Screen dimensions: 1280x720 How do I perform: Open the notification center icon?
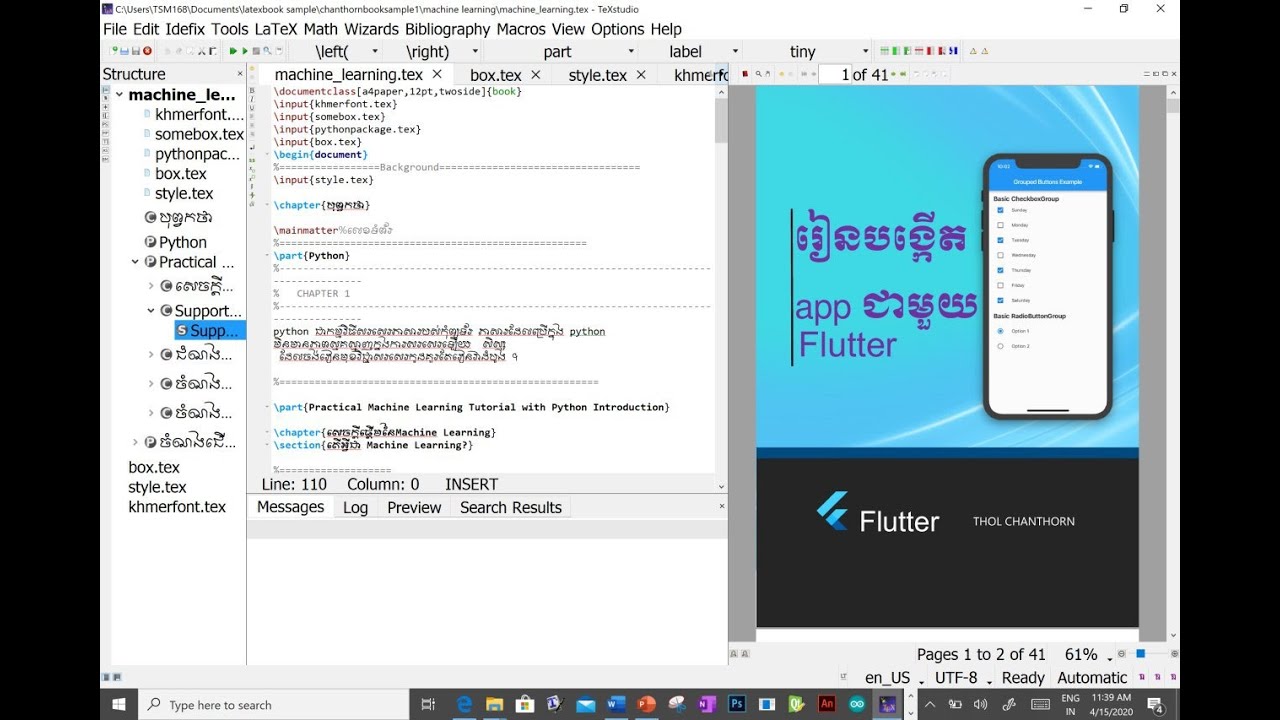point(1155,704)
